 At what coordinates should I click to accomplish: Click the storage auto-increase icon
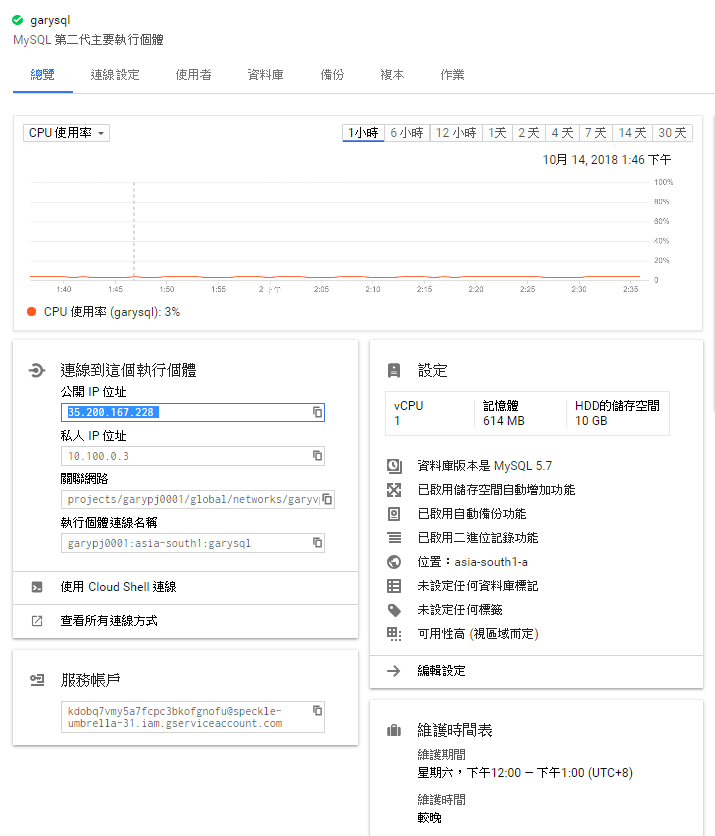(394, 490)
